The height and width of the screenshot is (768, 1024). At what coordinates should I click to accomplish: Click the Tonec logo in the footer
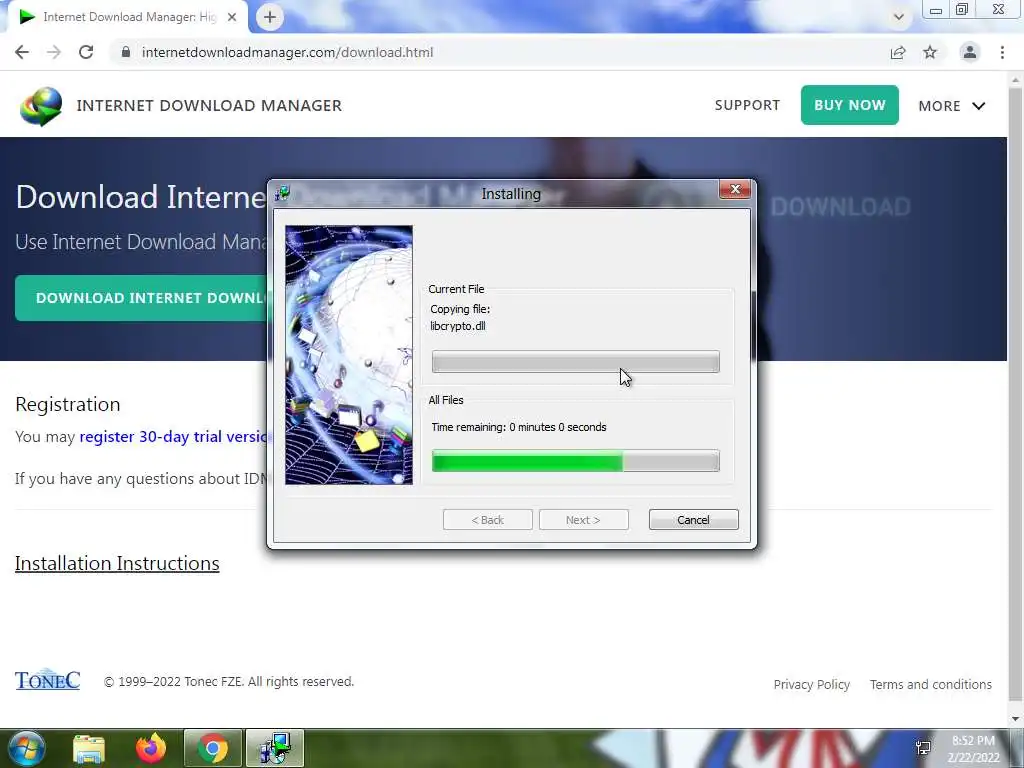(47, 680)
